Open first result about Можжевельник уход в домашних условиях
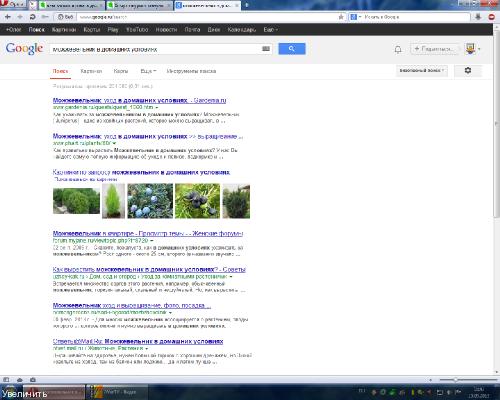This screenshot has width=500, height=400. (139, 100)
